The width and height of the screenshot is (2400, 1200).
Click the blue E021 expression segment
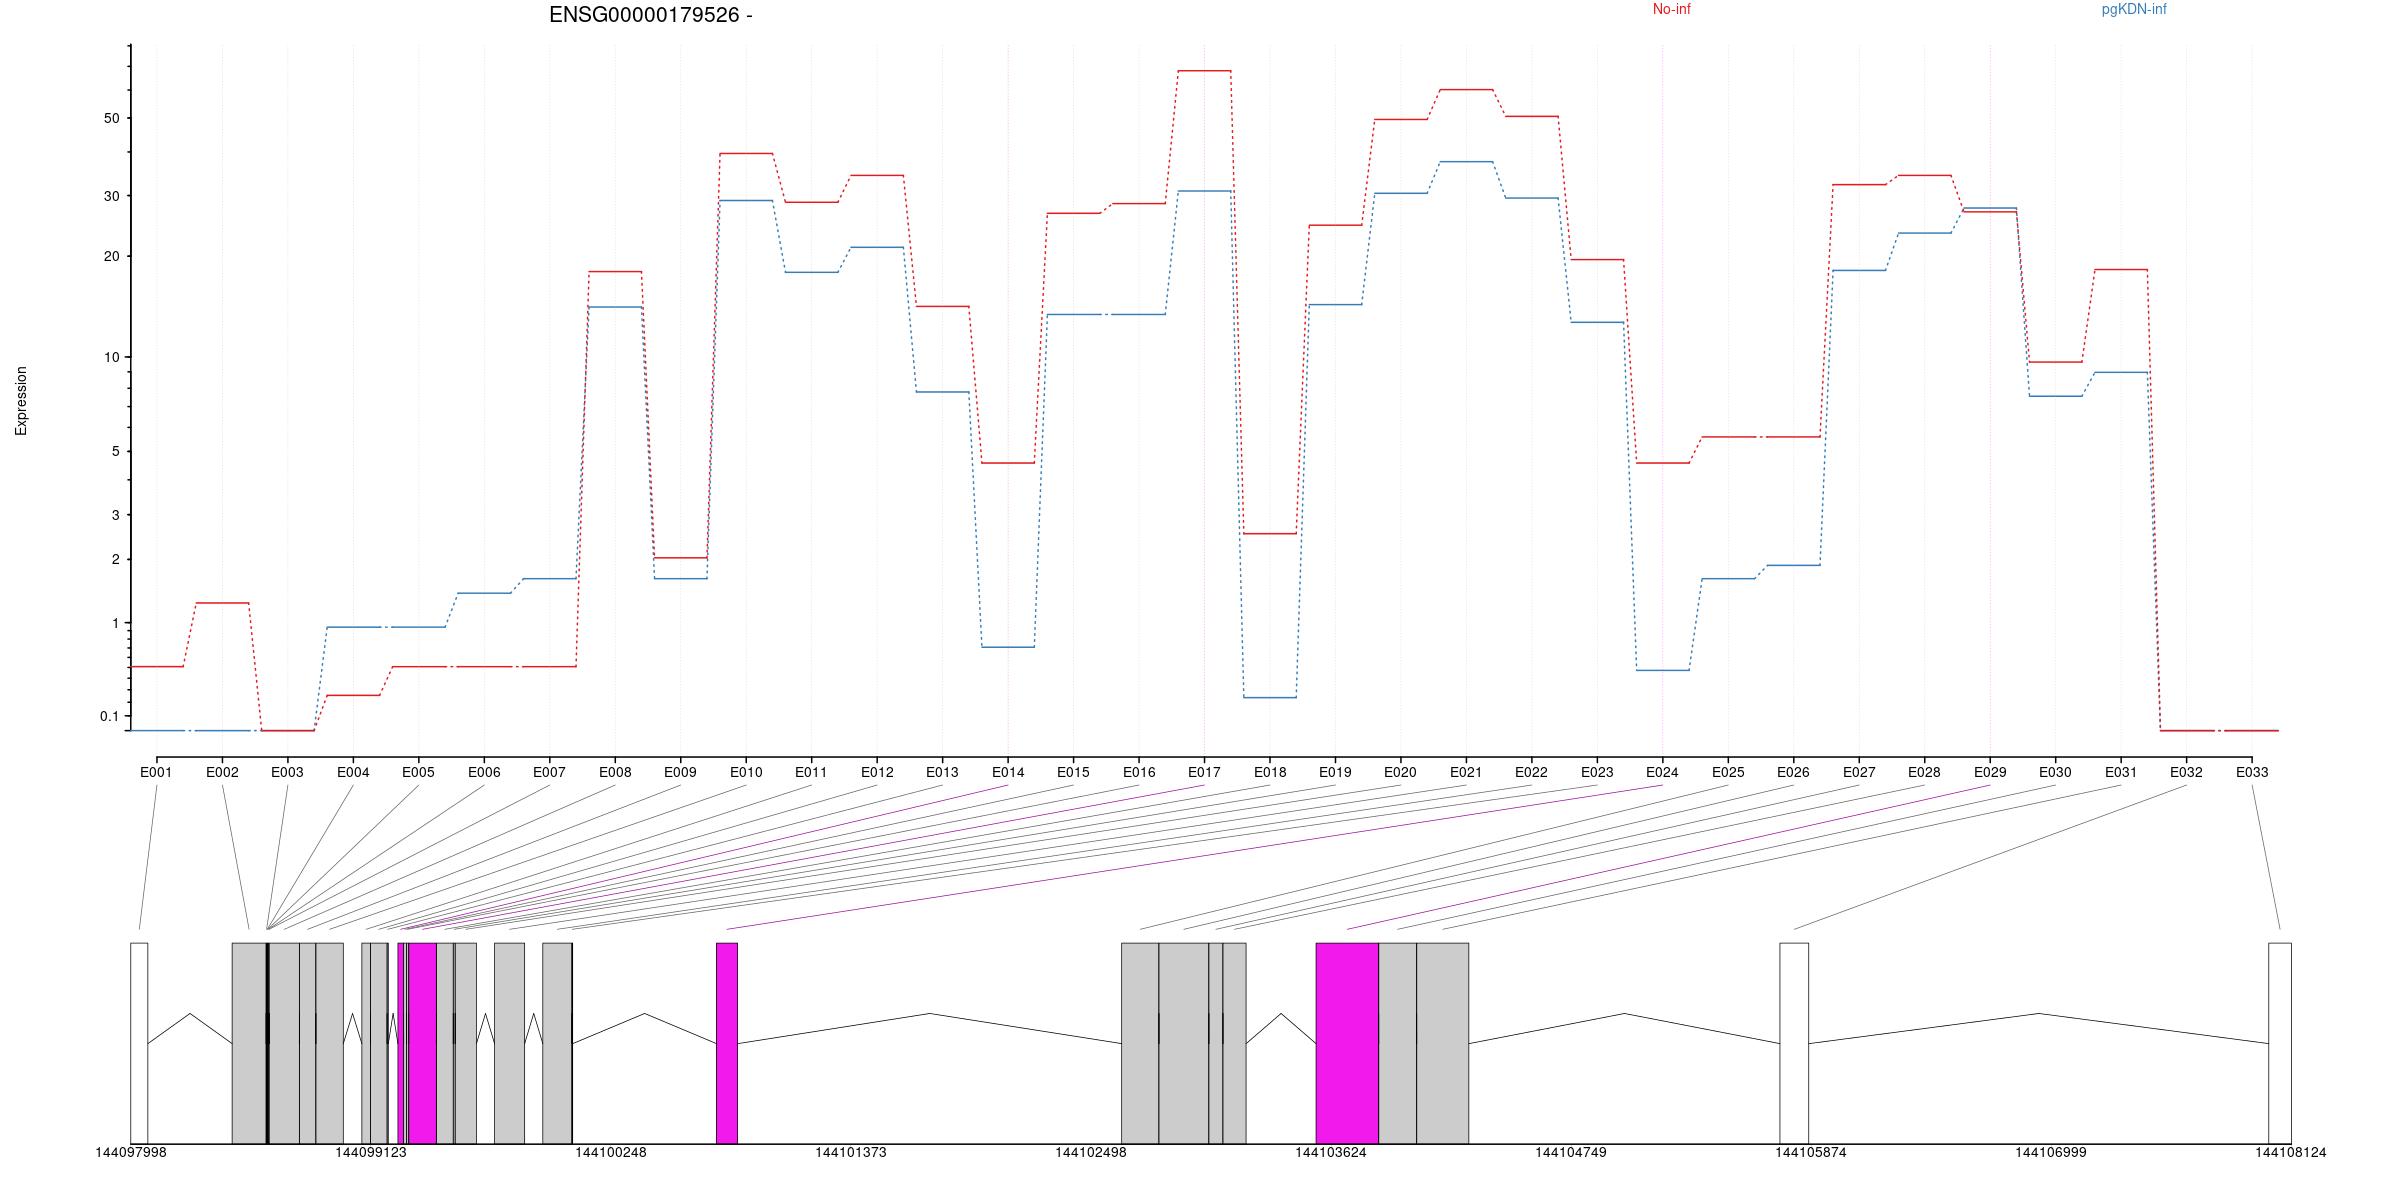[1466, 161]
